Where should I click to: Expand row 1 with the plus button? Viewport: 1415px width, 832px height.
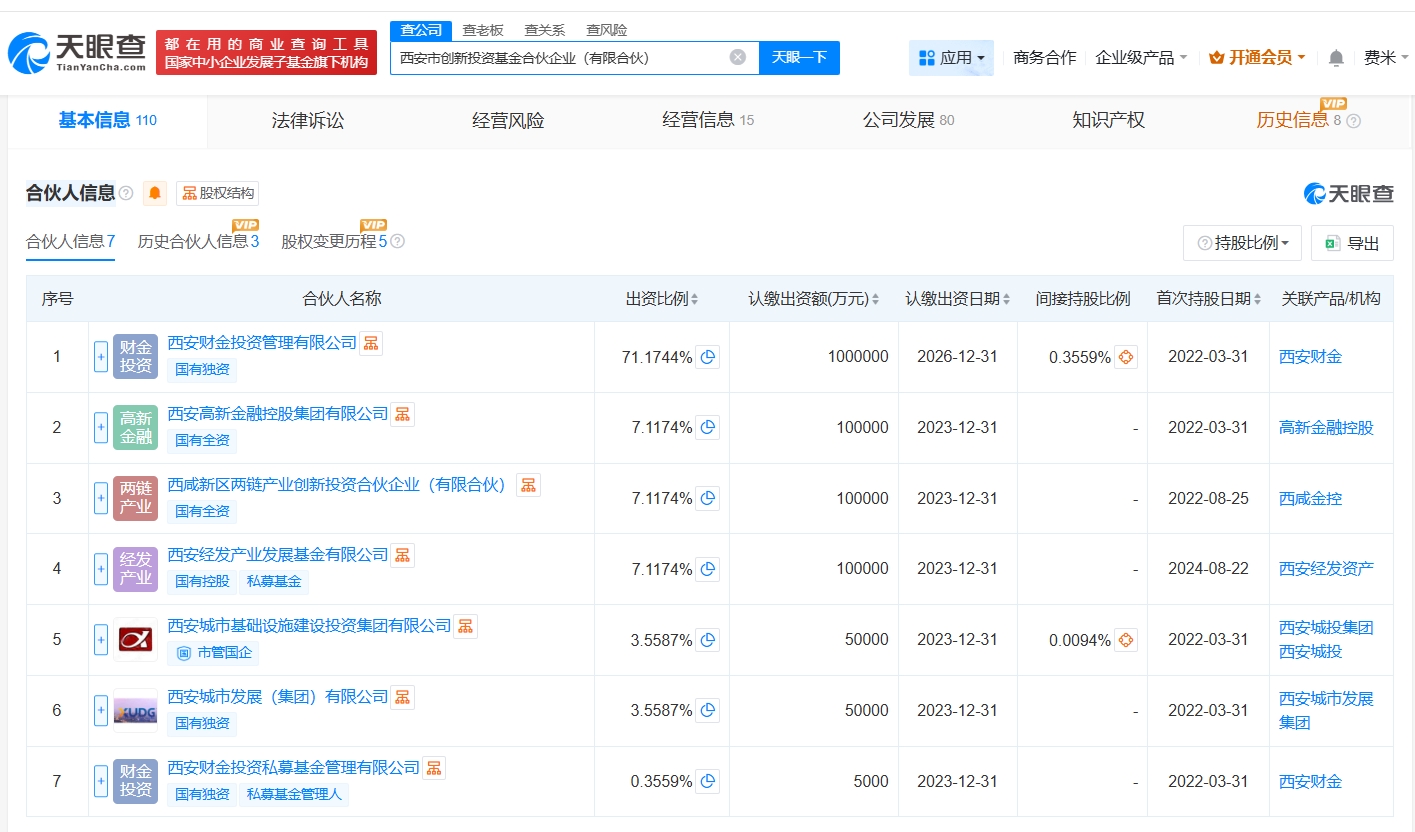(x=101, y=357)
